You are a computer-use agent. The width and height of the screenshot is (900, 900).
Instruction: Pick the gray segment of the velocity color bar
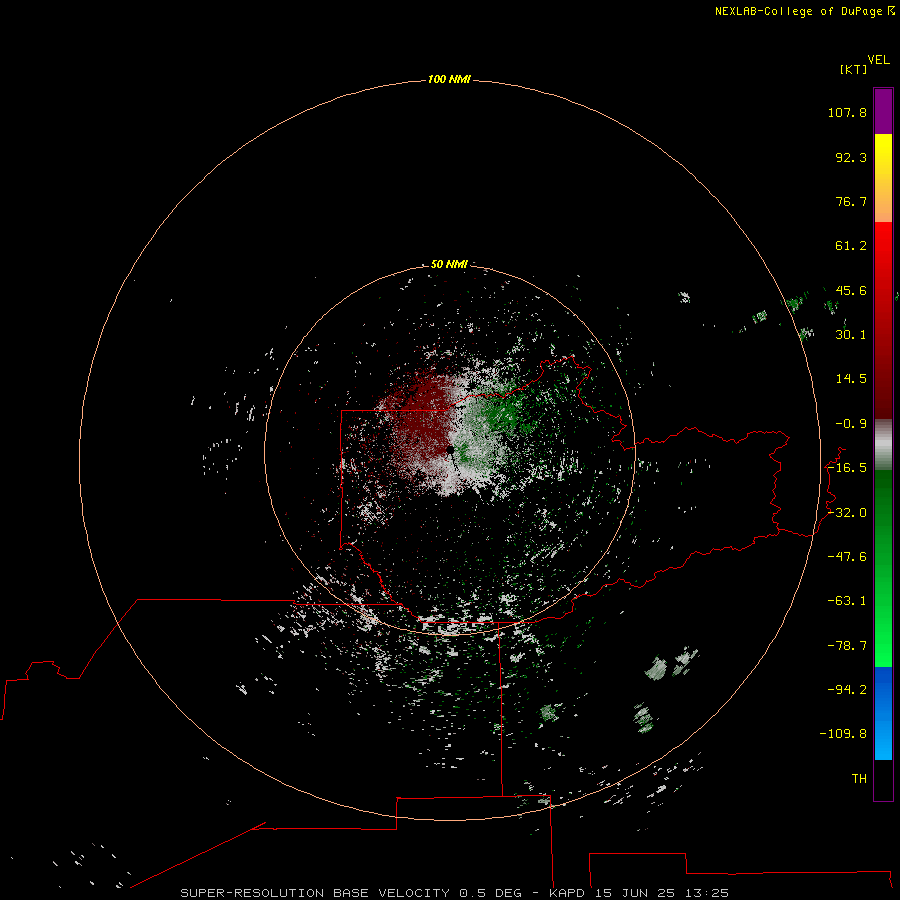pos(883,445)
